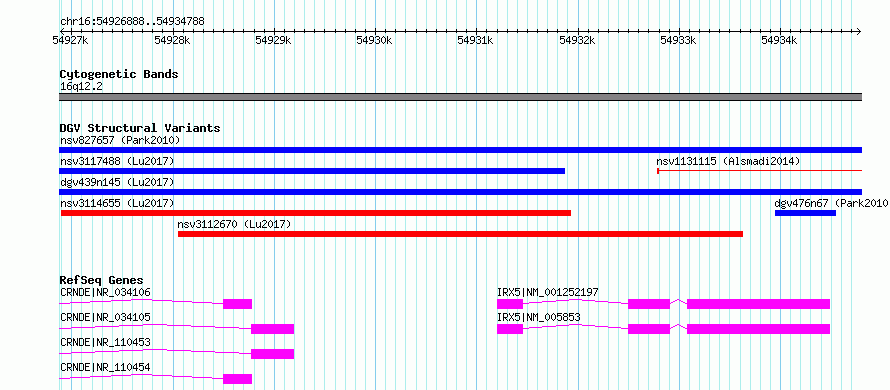Image resolution: width=890 pixels, height=390 pixels.
Task: Click the last large exon of IRX5 NM_001252197
Action: coord(758,304)
